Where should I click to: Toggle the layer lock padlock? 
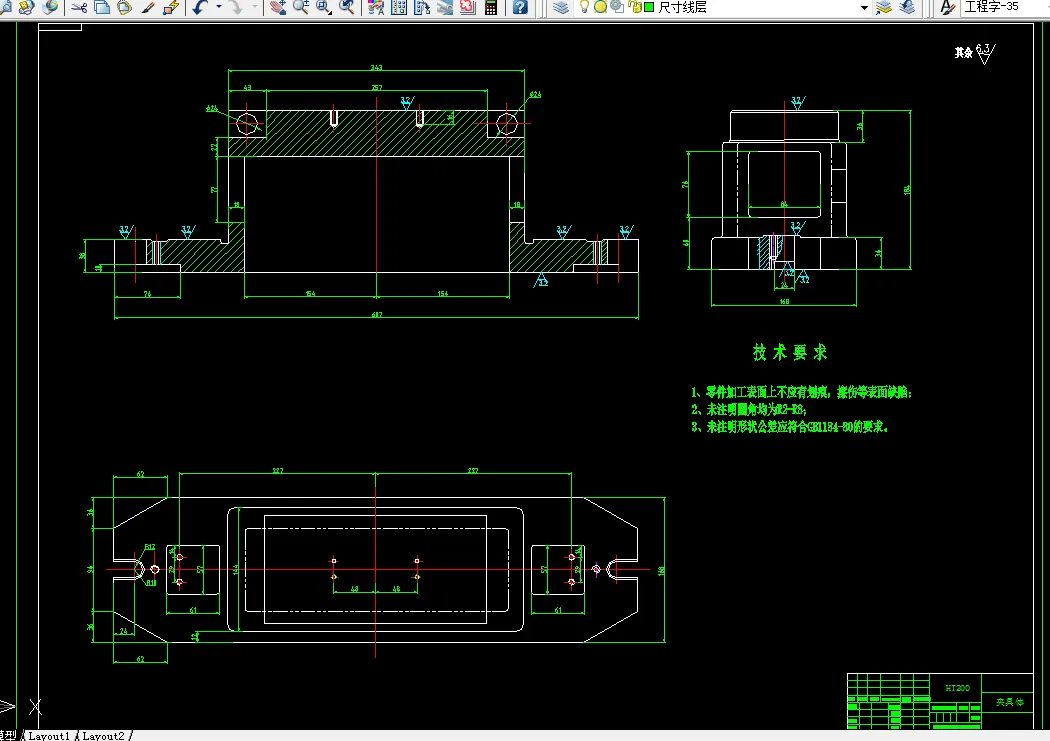(x=634, y=7)
